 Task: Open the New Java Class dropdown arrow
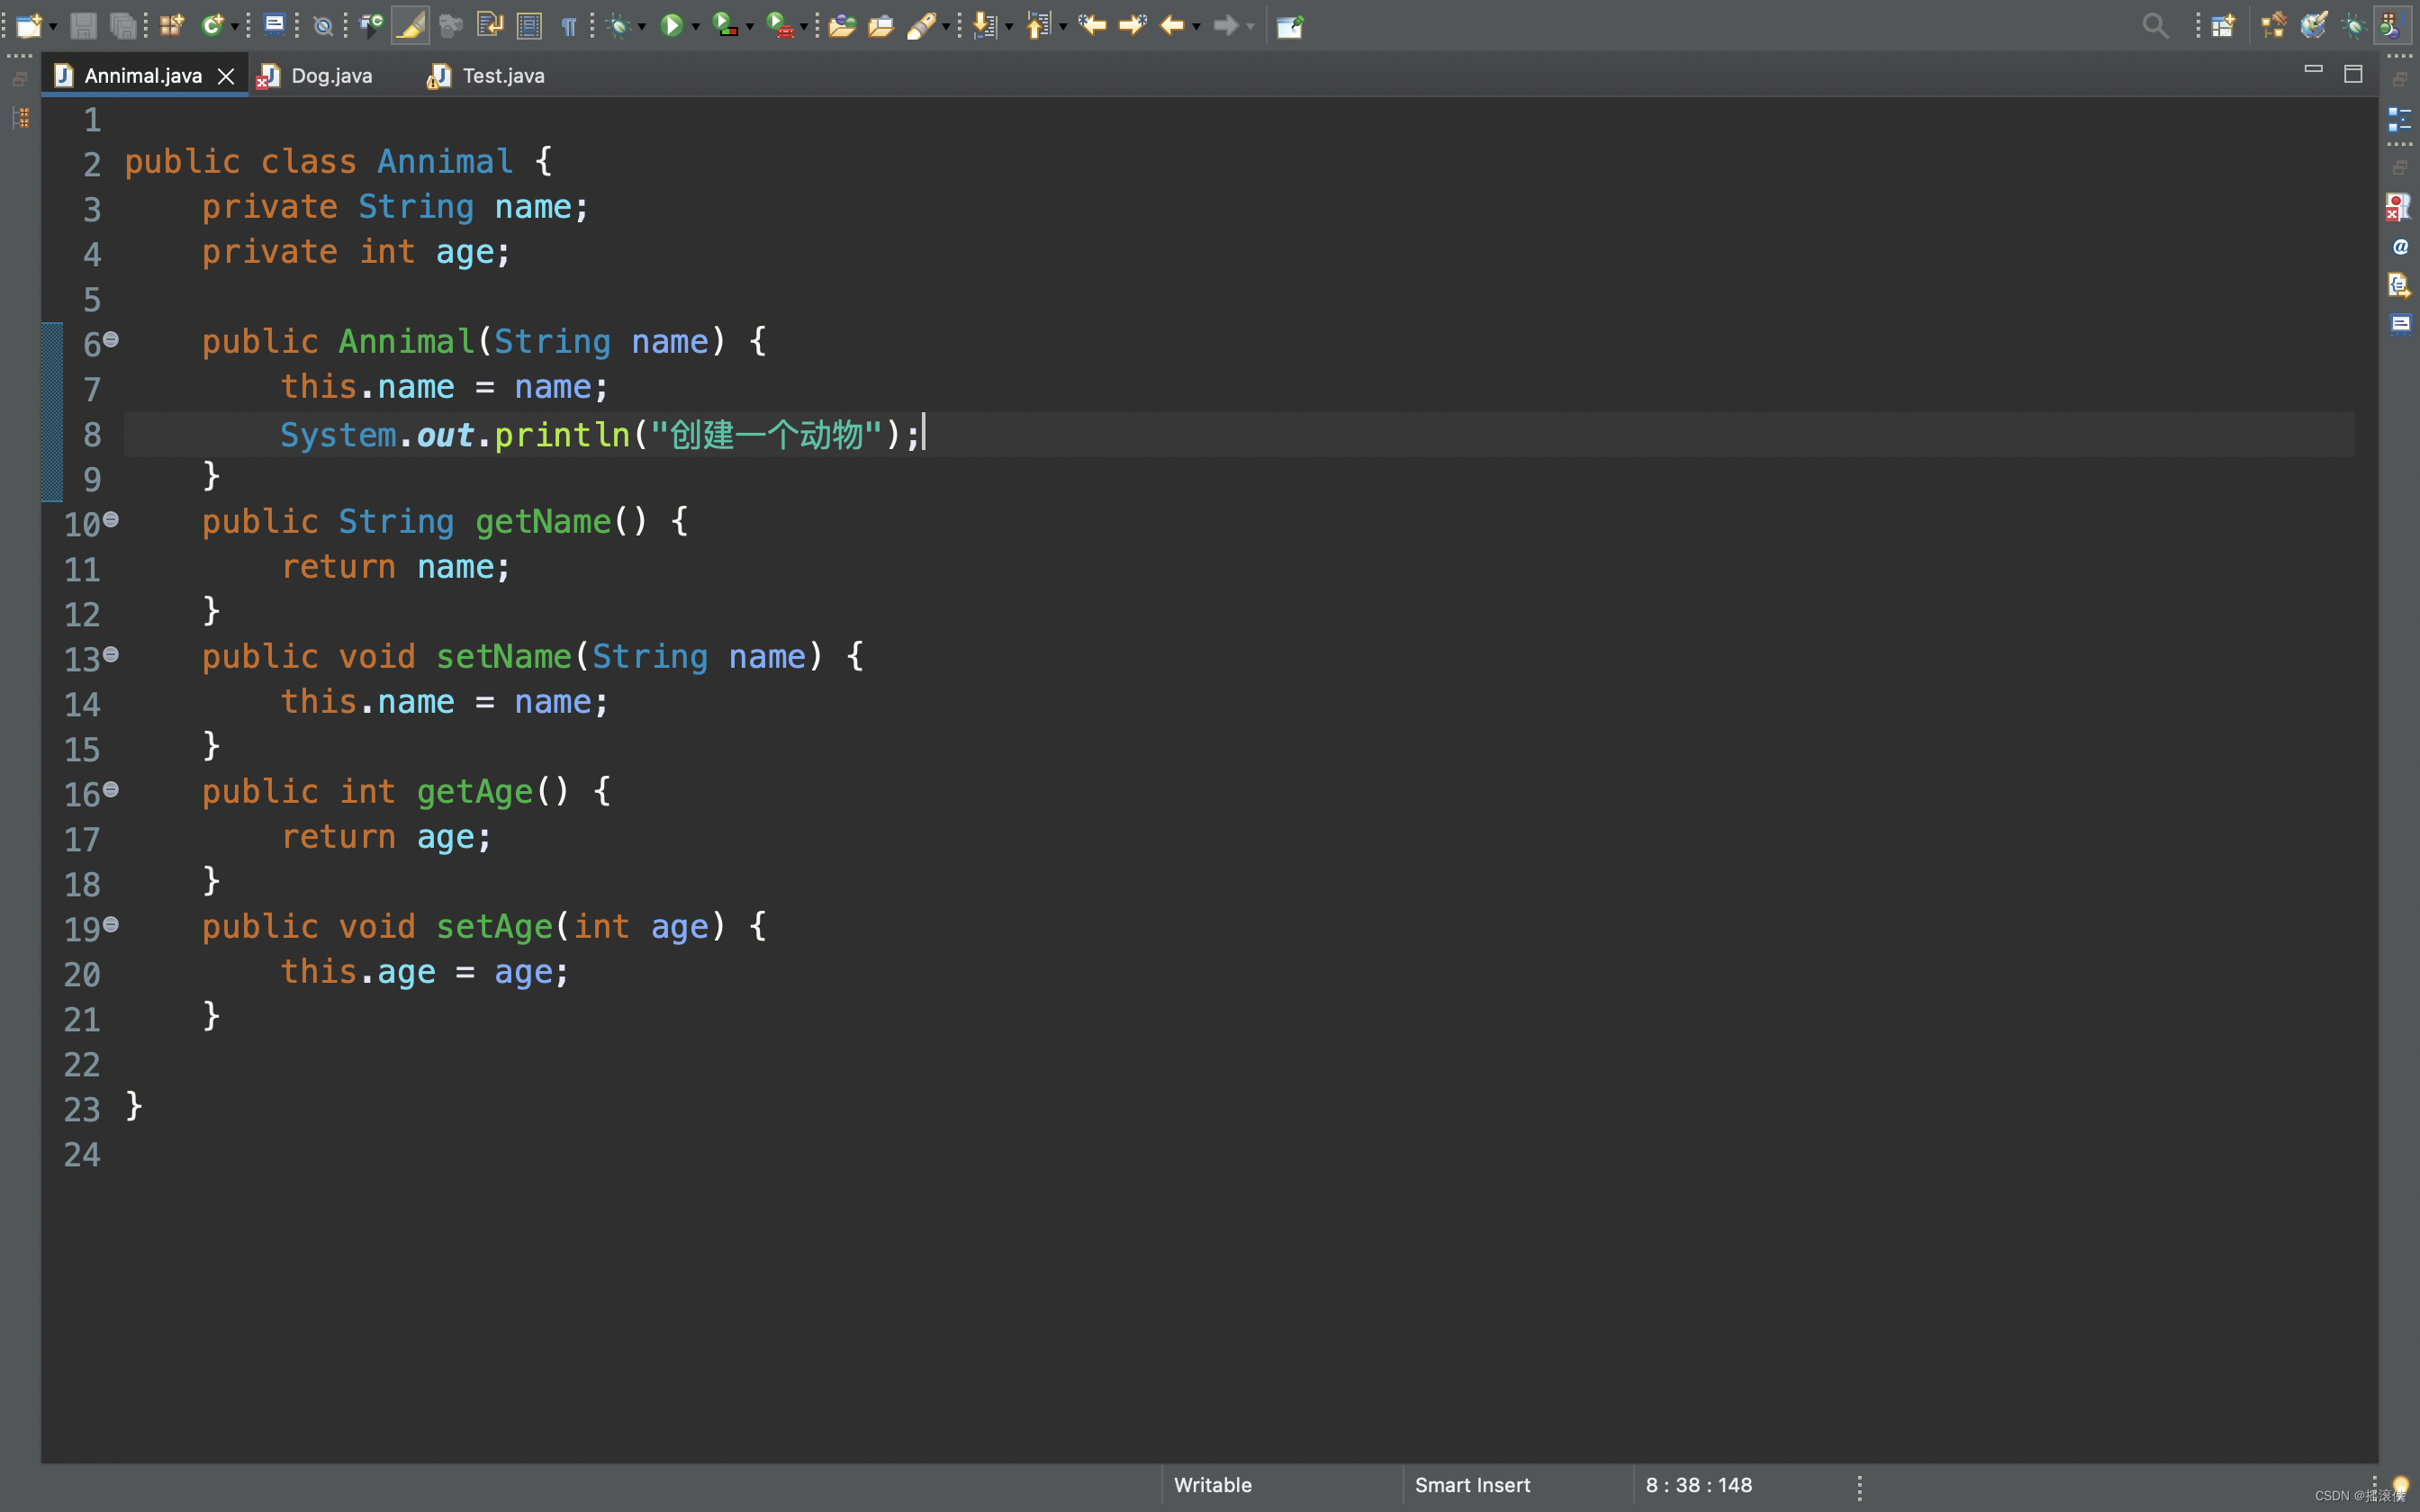coord(235,27)
